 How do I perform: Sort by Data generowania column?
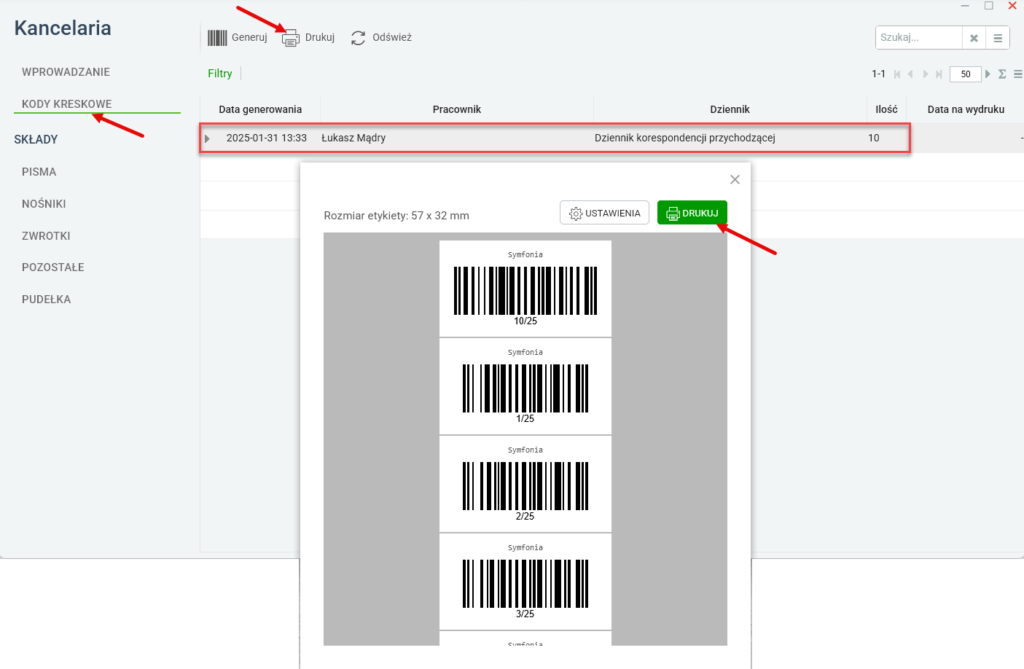pos(260,109)
